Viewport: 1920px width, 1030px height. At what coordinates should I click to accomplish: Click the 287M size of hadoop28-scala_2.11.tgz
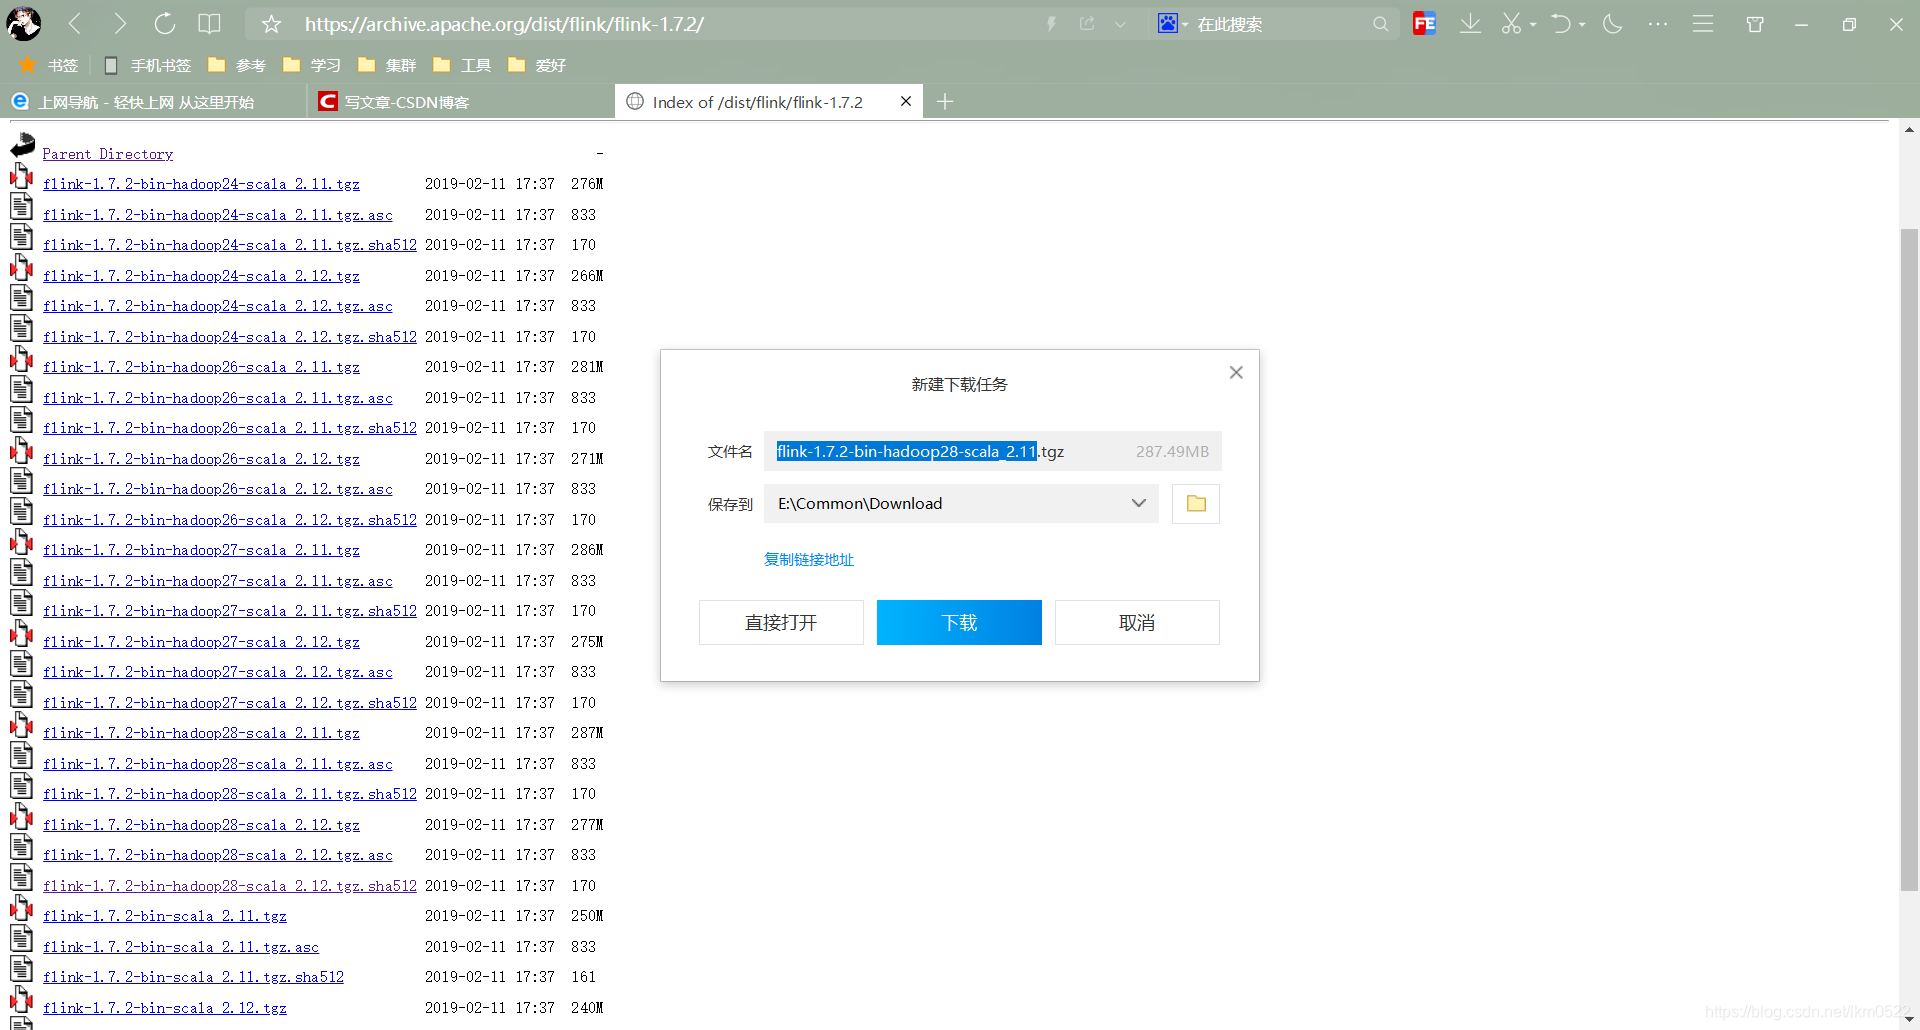tap(587, 733)
